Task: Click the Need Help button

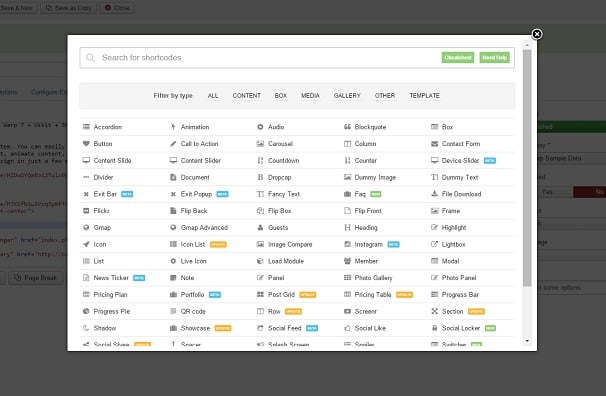Action: (x=494, y=58)
